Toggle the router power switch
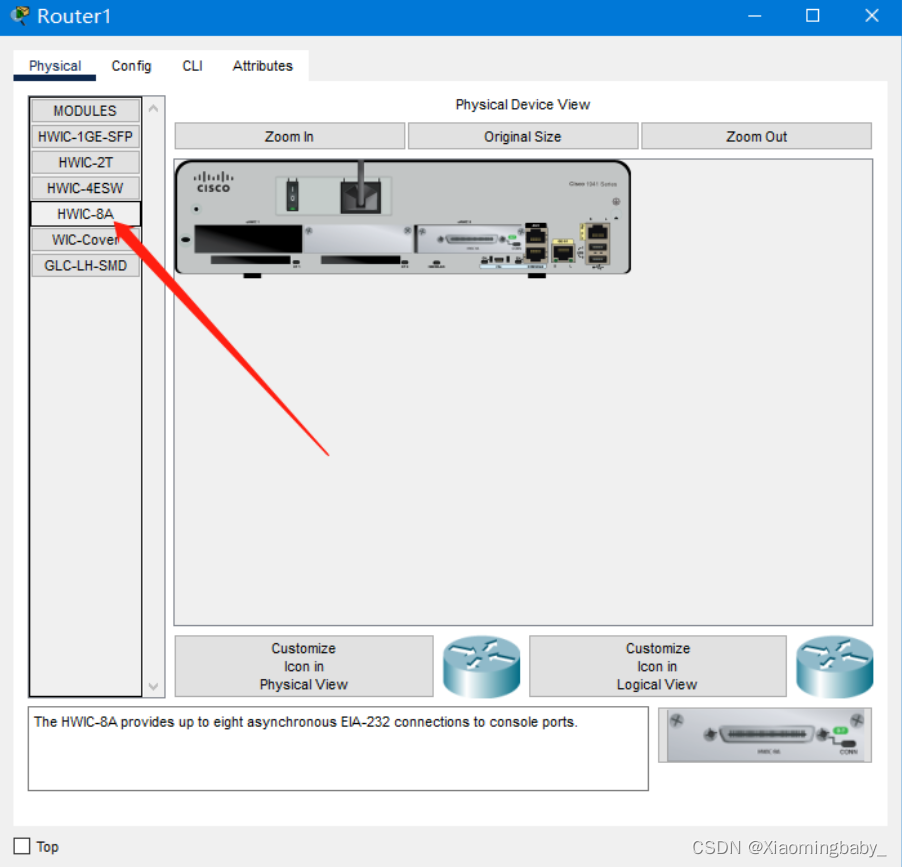Image resolution: width=902 pixels, height=867 pixels. coord(292,196)
